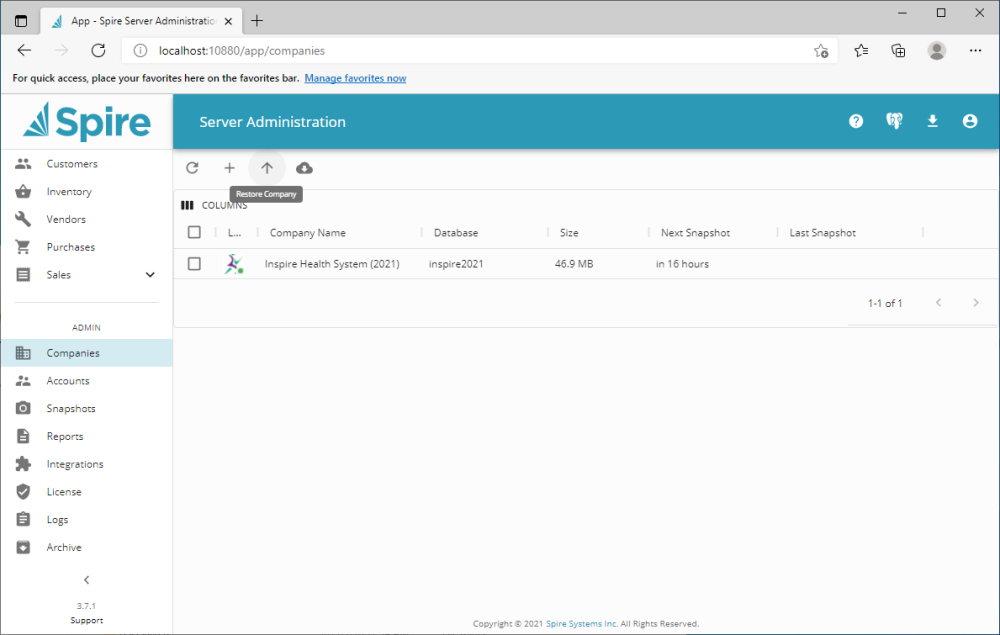Click the Reports document icon
Viewport: 1000px width, 635px height.
pyautogui.click(x=23, y=436)
